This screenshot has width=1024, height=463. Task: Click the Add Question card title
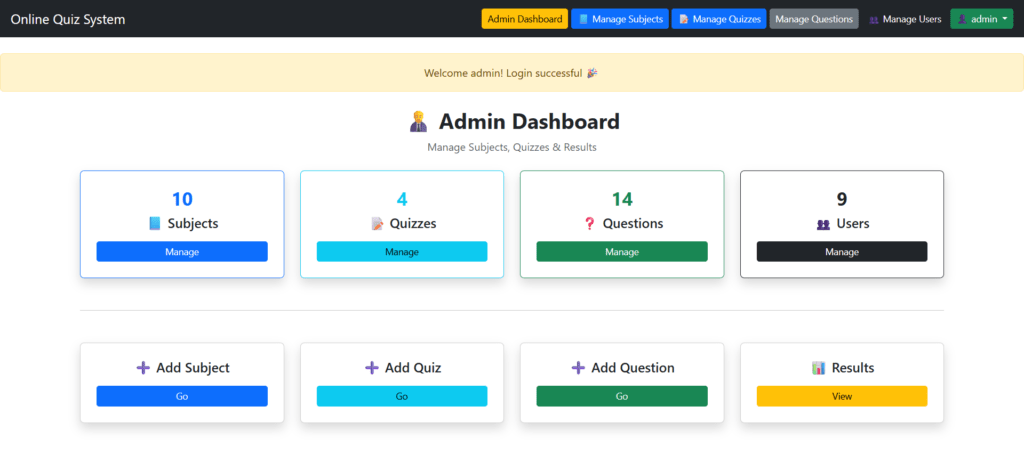[633, 368]
